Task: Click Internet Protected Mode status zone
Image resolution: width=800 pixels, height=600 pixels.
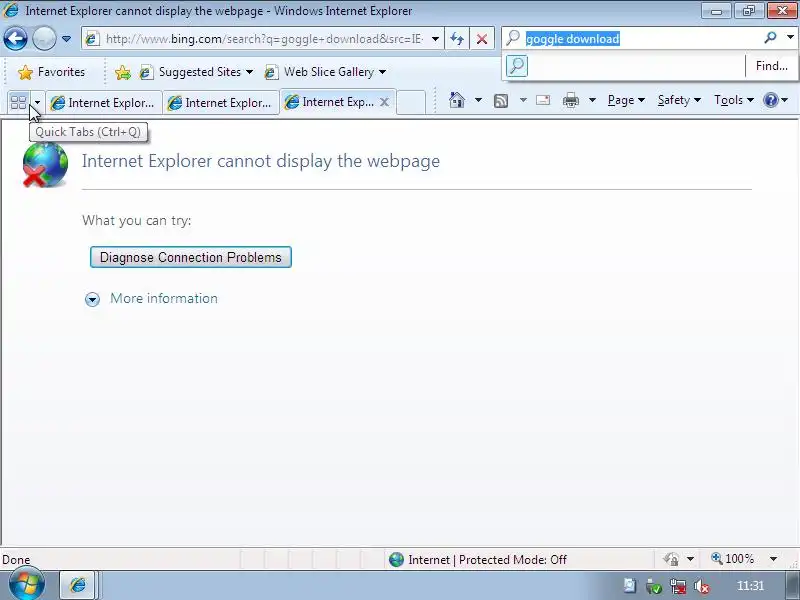Action: click(478, 560)
